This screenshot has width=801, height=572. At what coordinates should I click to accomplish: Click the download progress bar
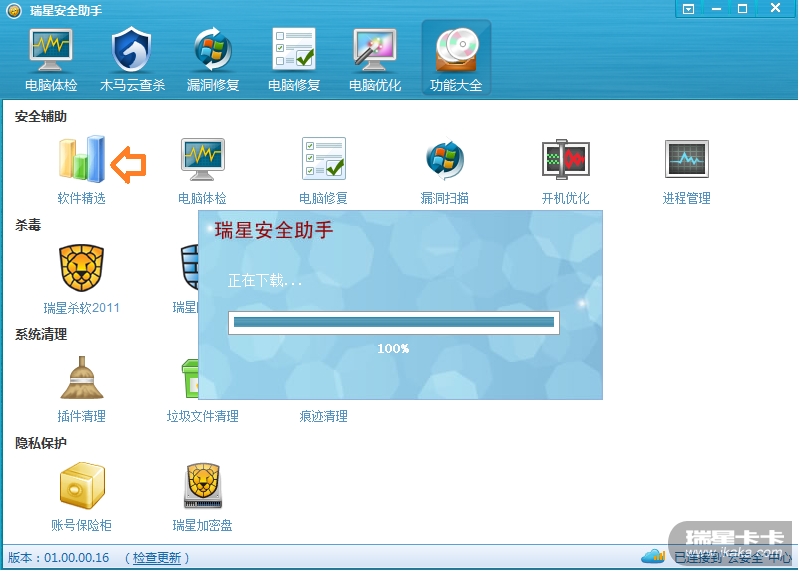[394, 322]
